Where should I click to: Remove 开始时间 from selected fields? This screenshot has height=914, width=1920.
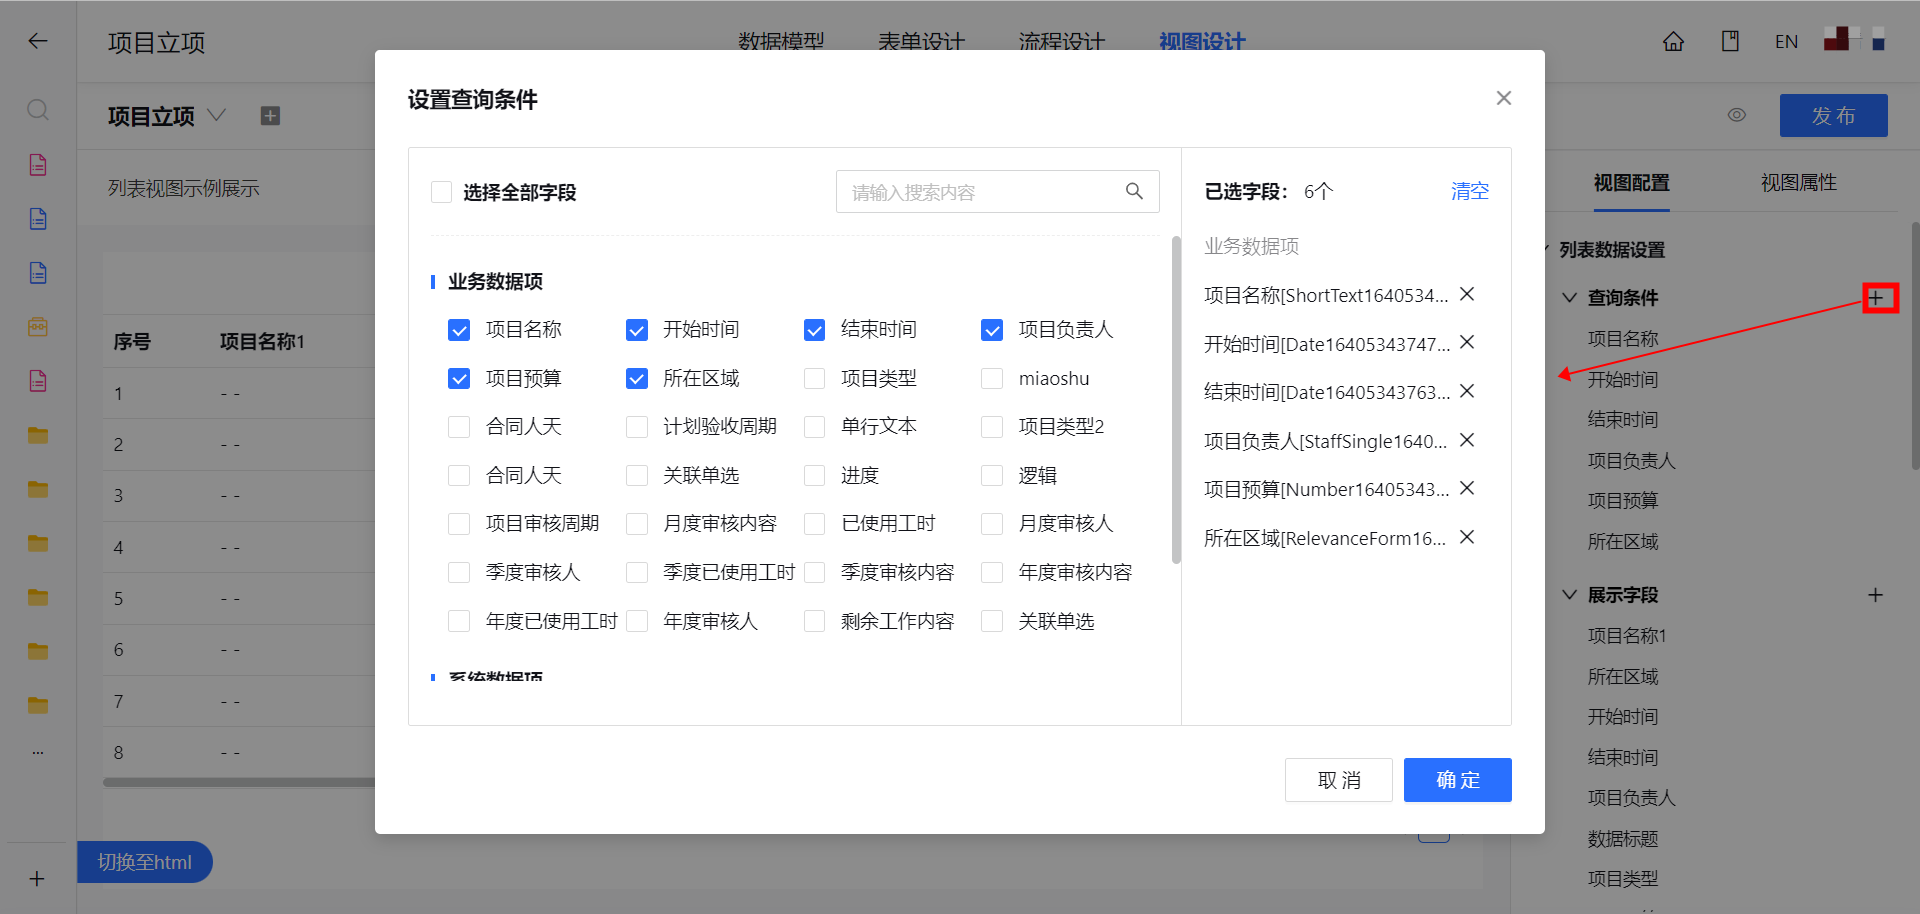coord(1467,342)
